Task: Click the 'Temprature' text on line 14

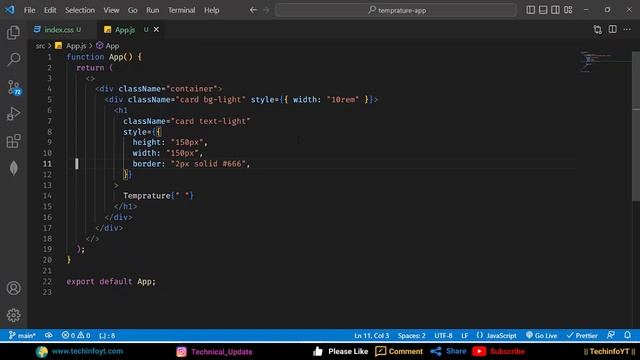Action: pyautogui.click(x=147, y=196)
